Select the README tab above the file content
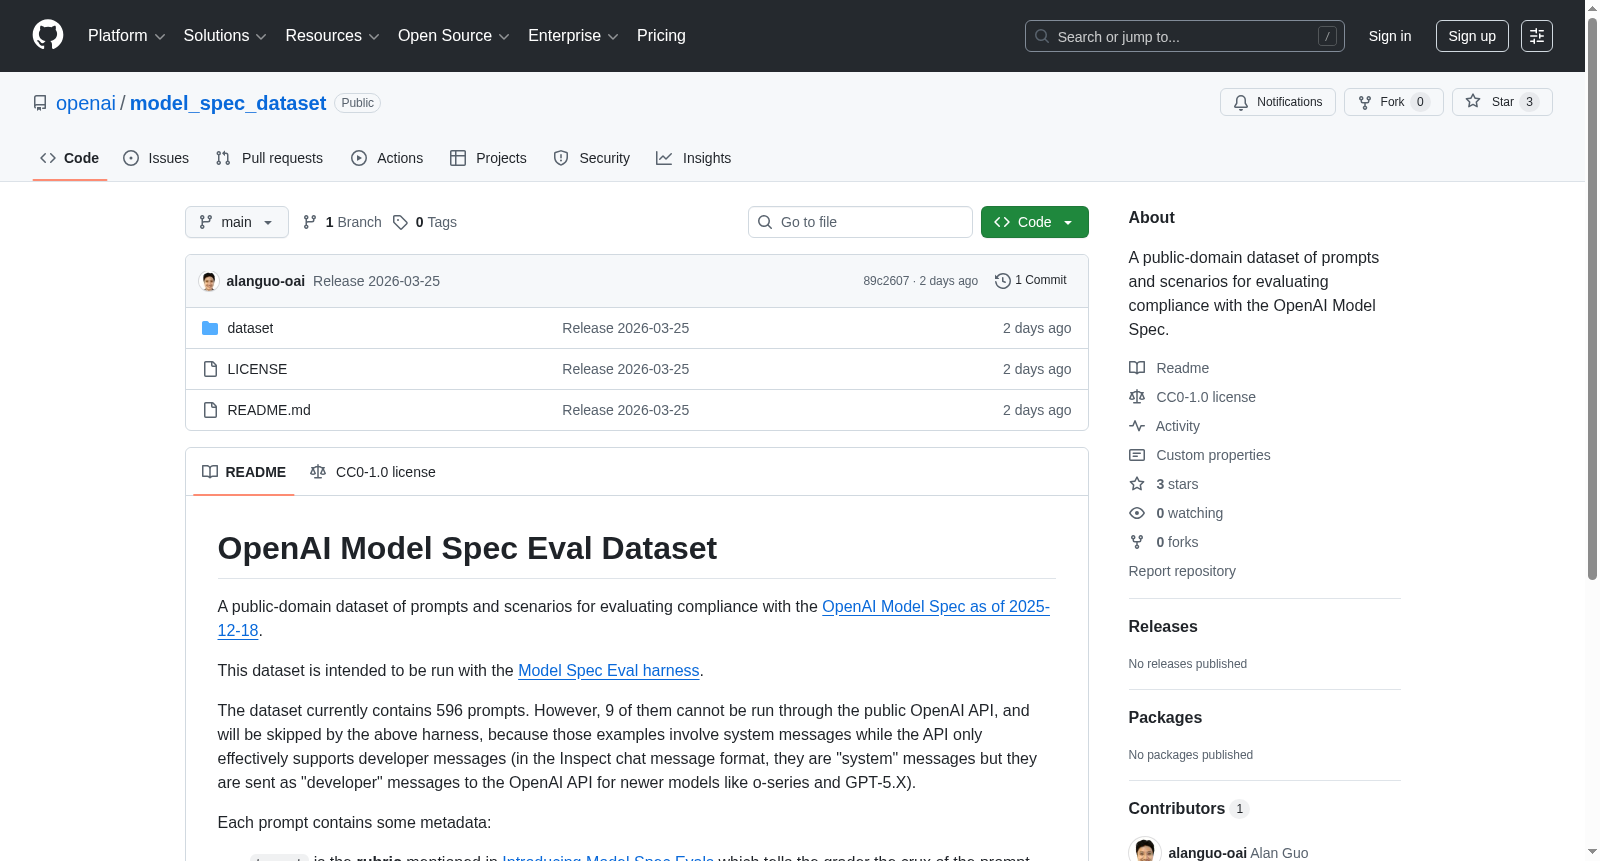 [x=244, y=472]
